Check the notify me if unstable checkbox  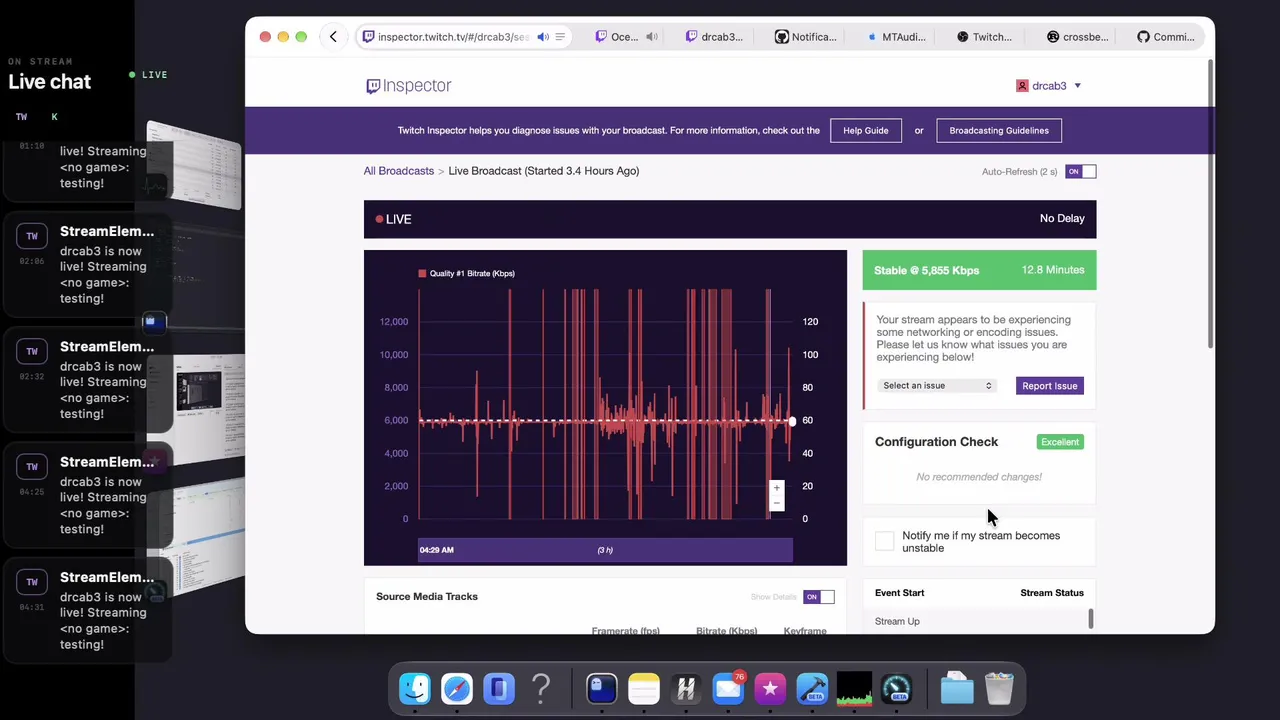pyautogui.click(x=884, y=541)
